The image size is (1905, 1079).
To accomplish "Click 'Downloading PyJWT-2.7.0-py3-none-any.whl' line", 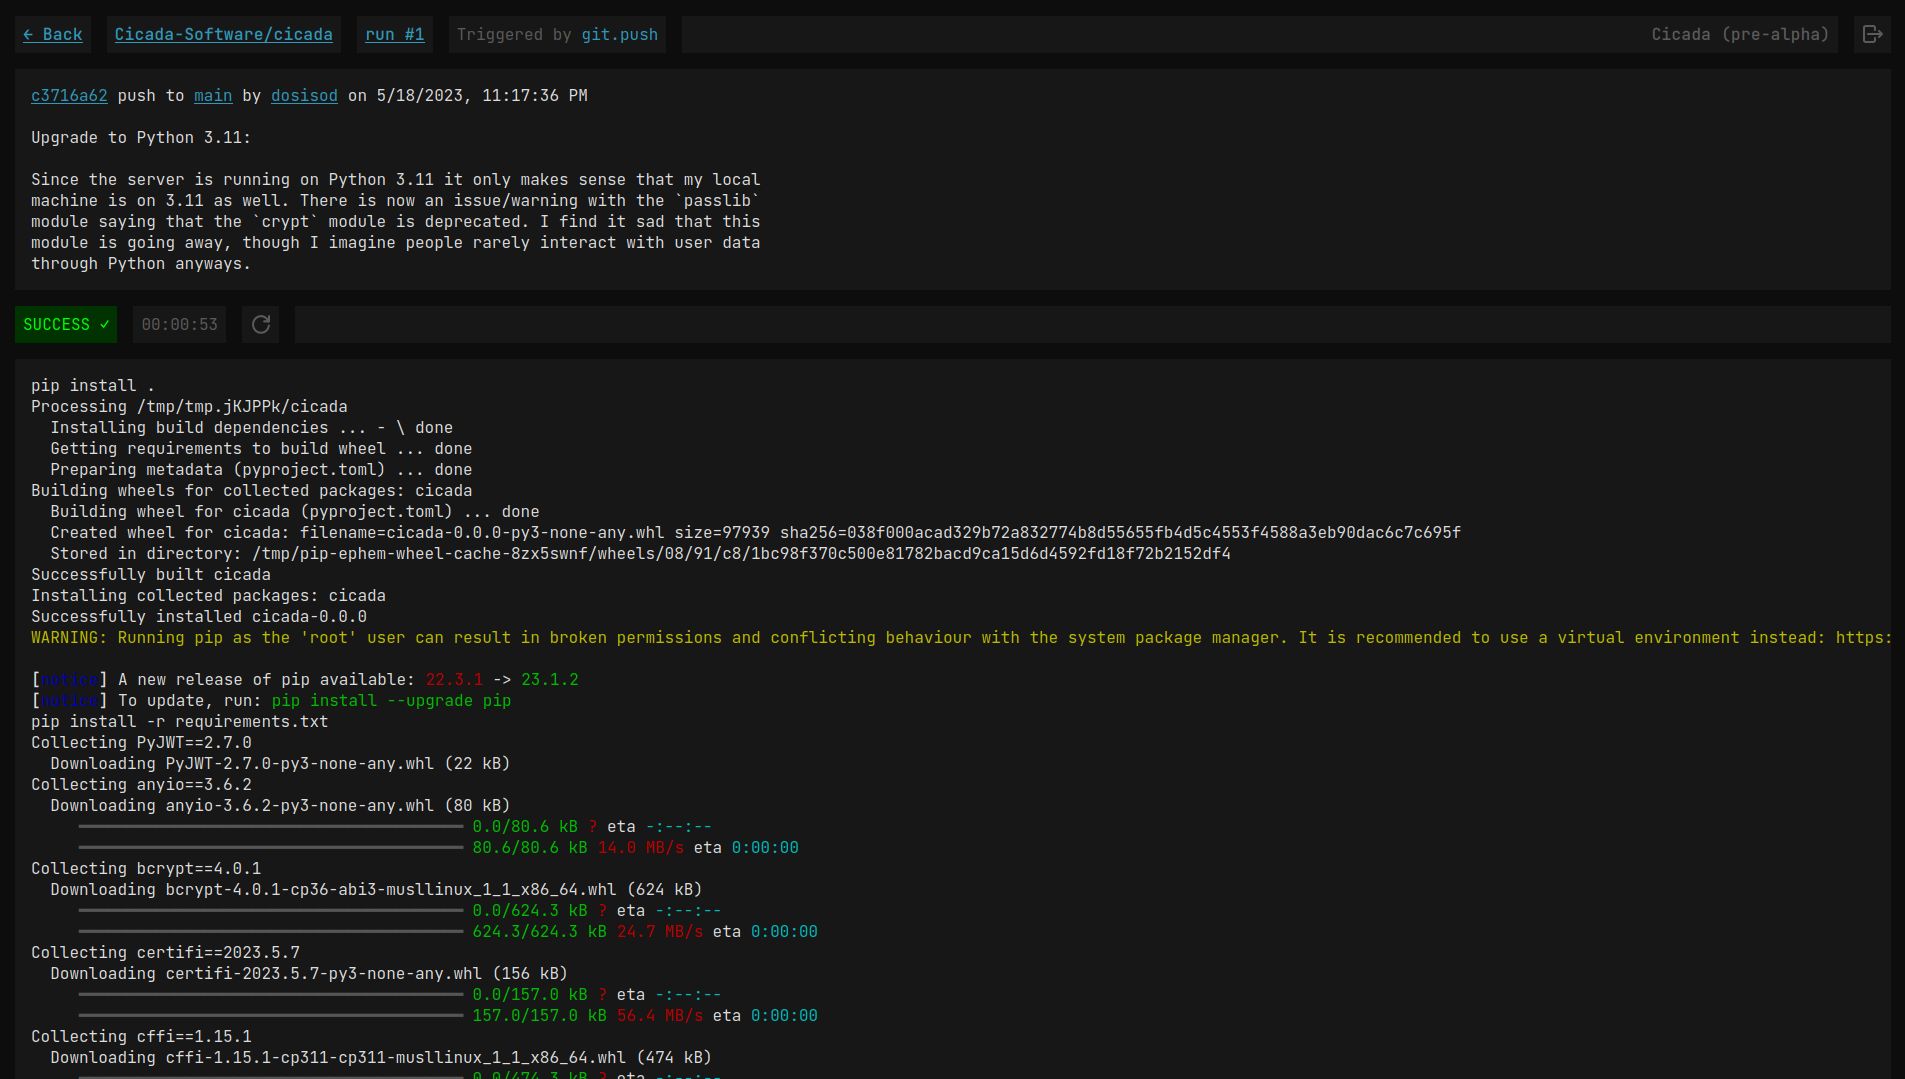I will point(280,764).
